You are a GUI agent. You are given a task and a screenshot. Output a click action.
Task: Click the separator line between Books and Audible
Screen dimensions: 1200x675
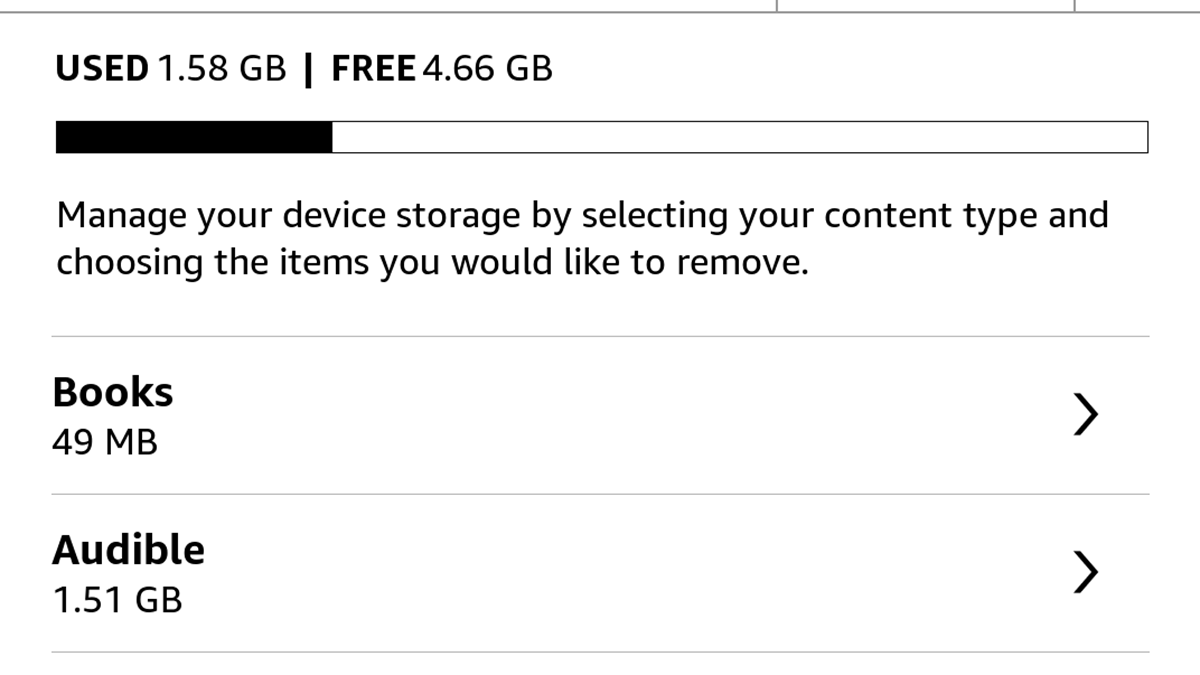[x=600, y=494]
